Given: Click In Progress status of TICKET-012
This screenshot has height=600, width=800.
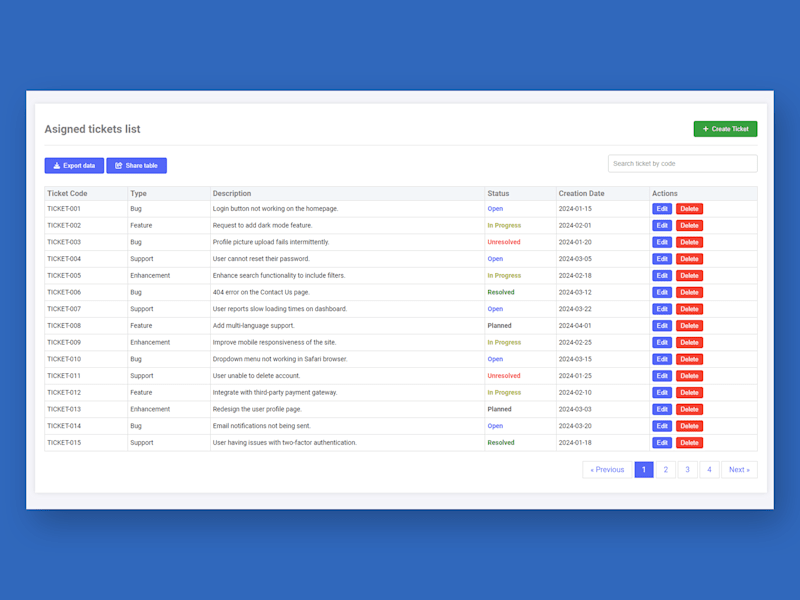Looking at the screenshot, I should [x=504, y=393].
